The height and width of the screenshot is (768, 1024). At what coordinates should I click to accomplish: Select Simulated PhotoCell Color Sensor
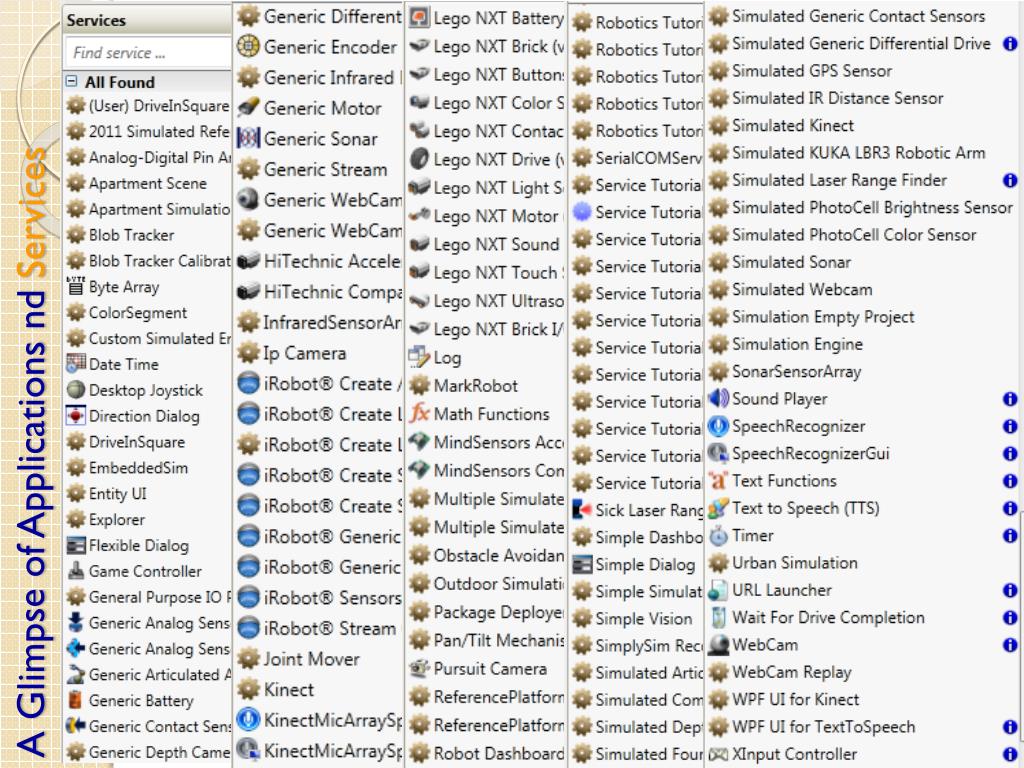point(854,234)
